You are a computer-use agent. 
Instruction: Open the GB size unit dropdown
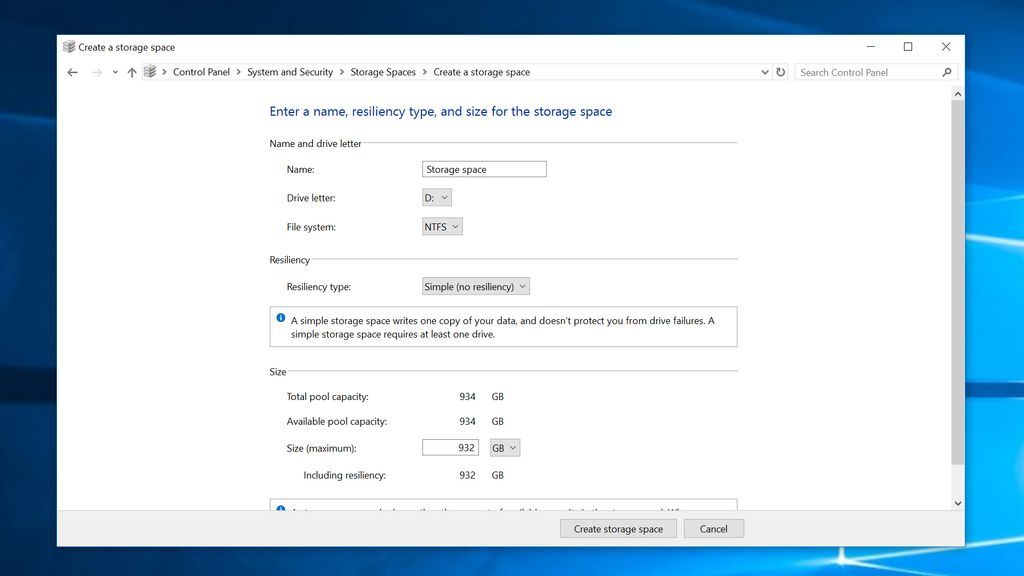504,447
